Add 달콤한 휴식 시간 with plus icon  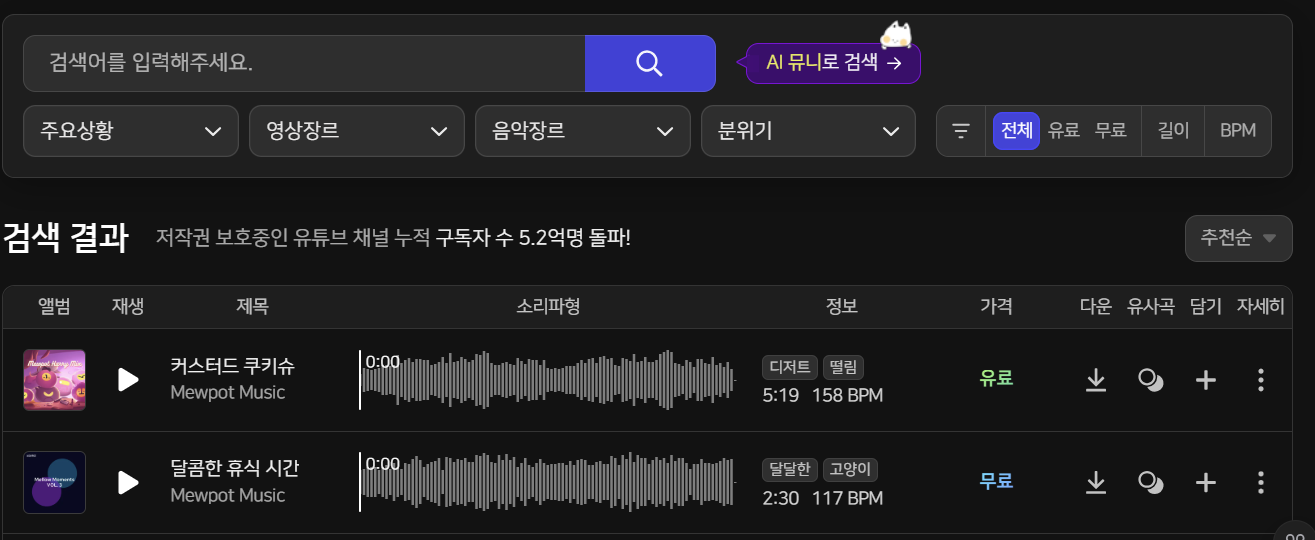pyautogui.click(x=1206, y=483)
